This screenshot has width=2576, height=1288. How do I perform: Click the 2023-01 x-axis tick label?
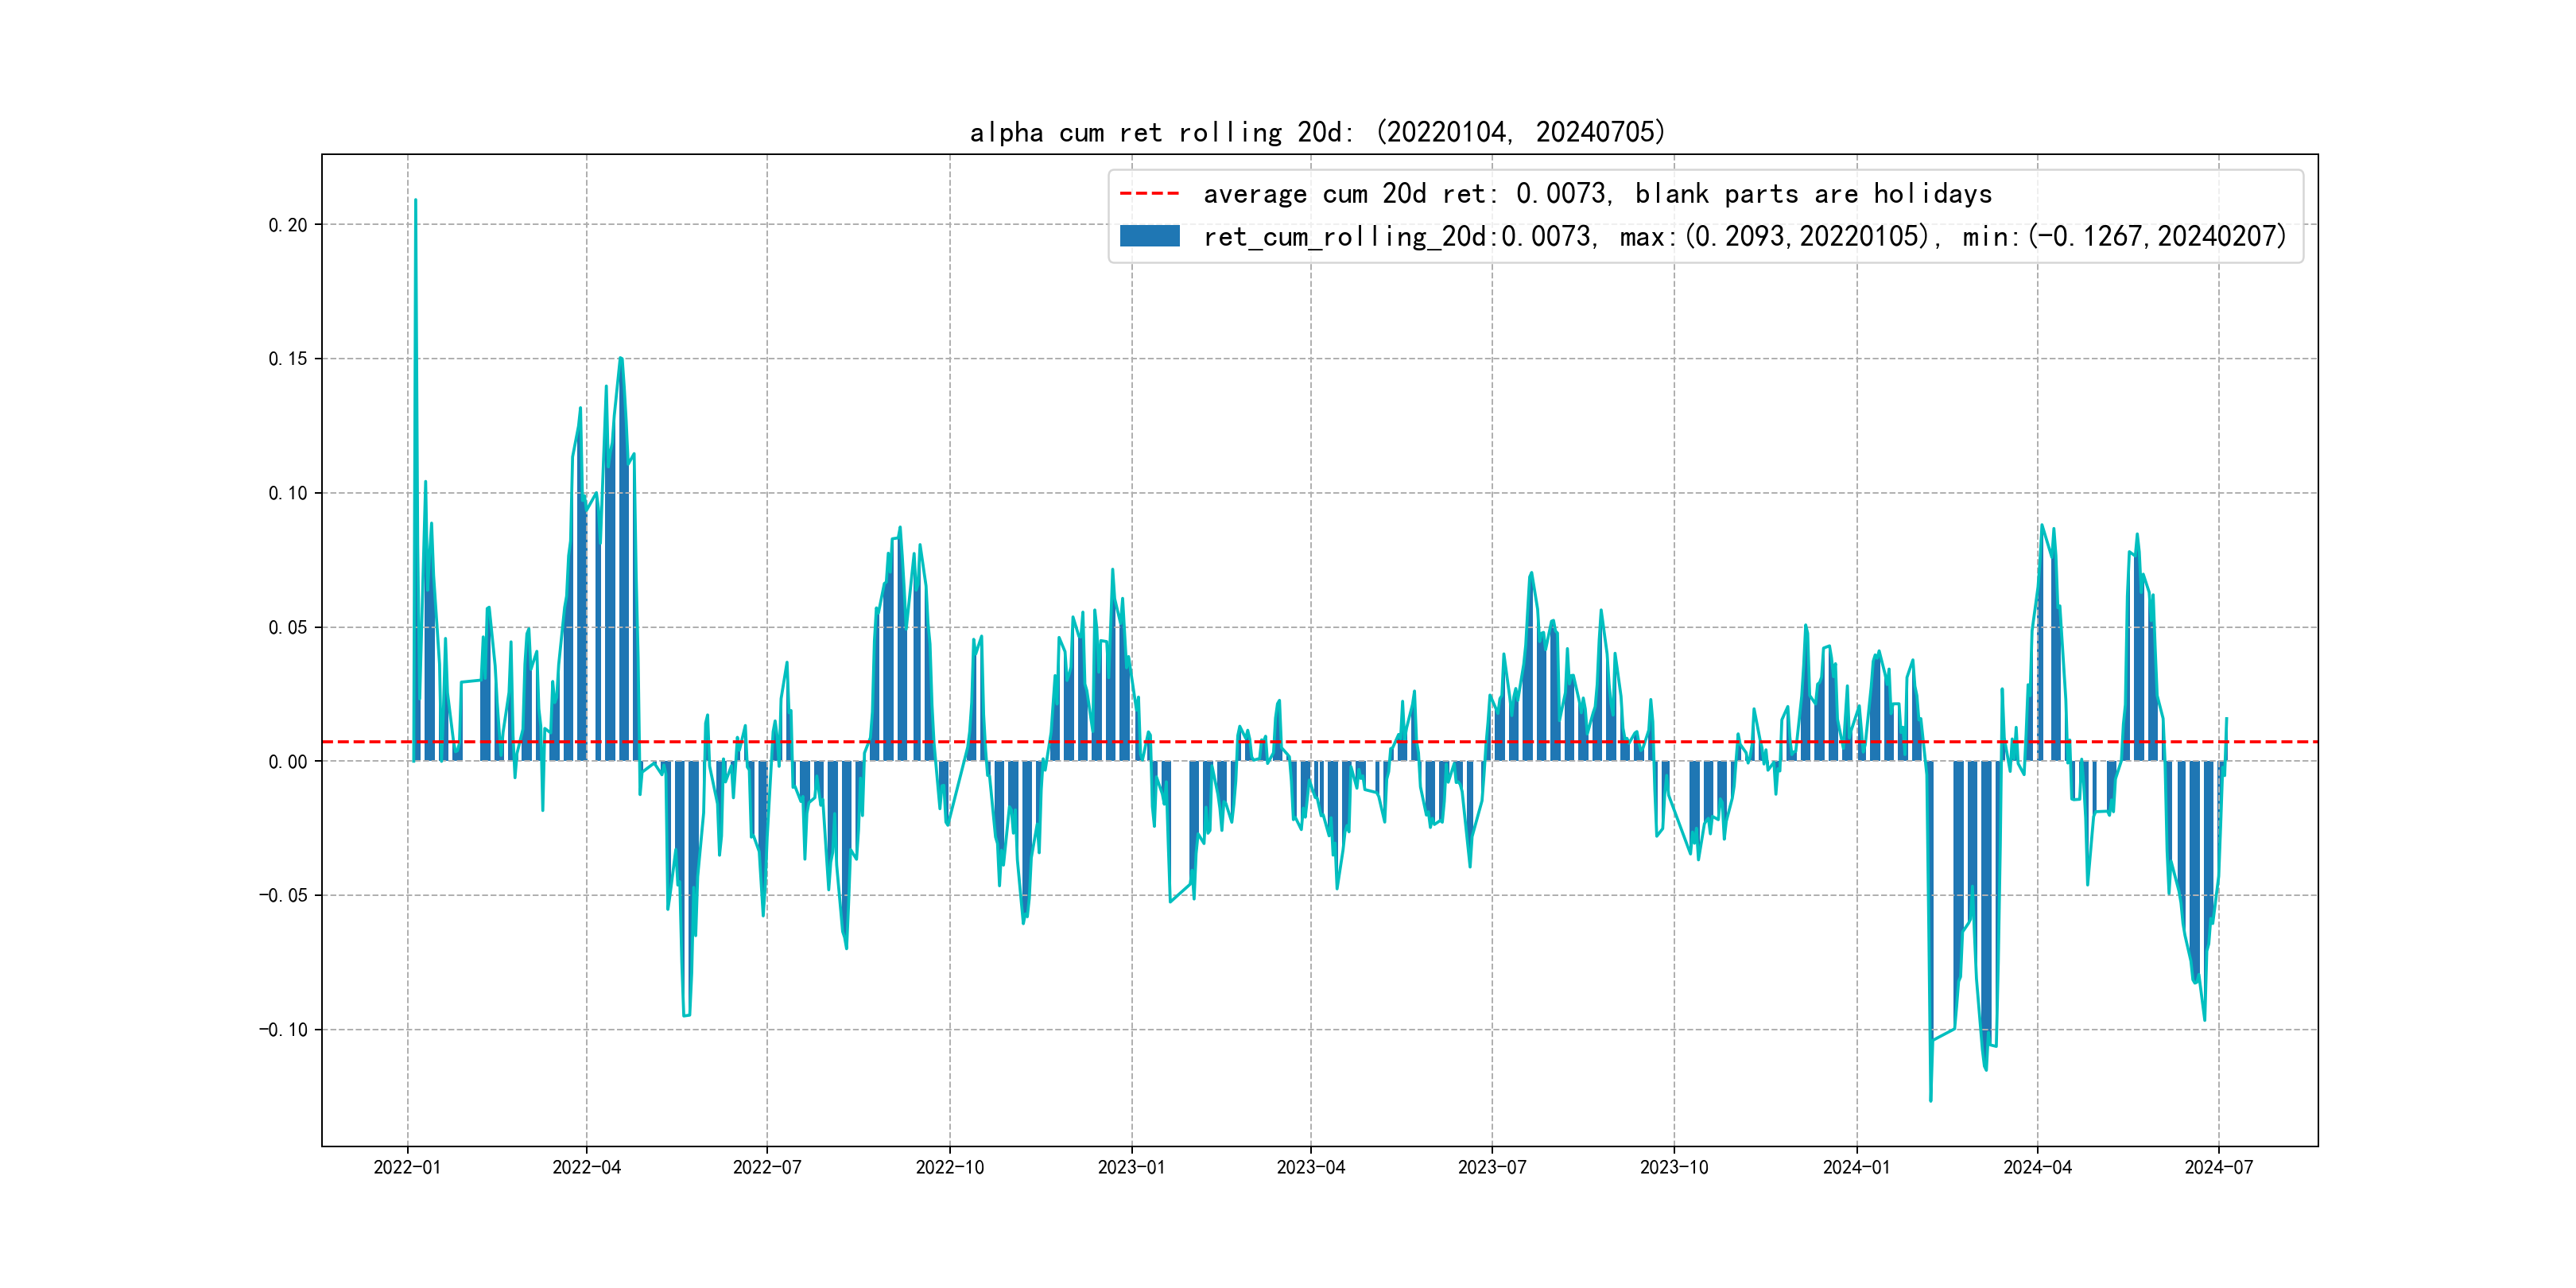click(x=1131, y=1167)
